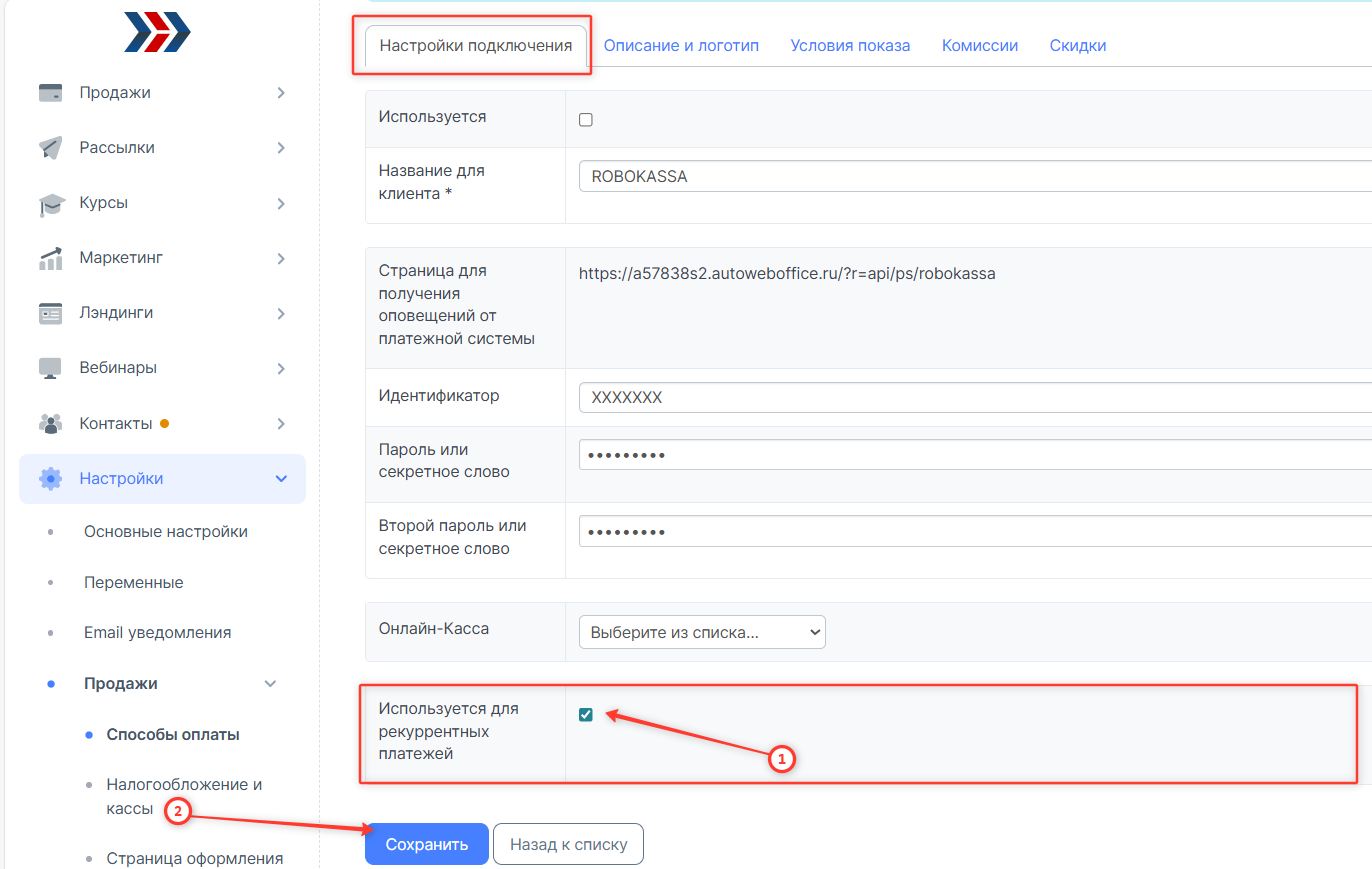Click the paper plane Рассылки icon
The width and height of the screenshot is (1372, 869).
(50, 148)
